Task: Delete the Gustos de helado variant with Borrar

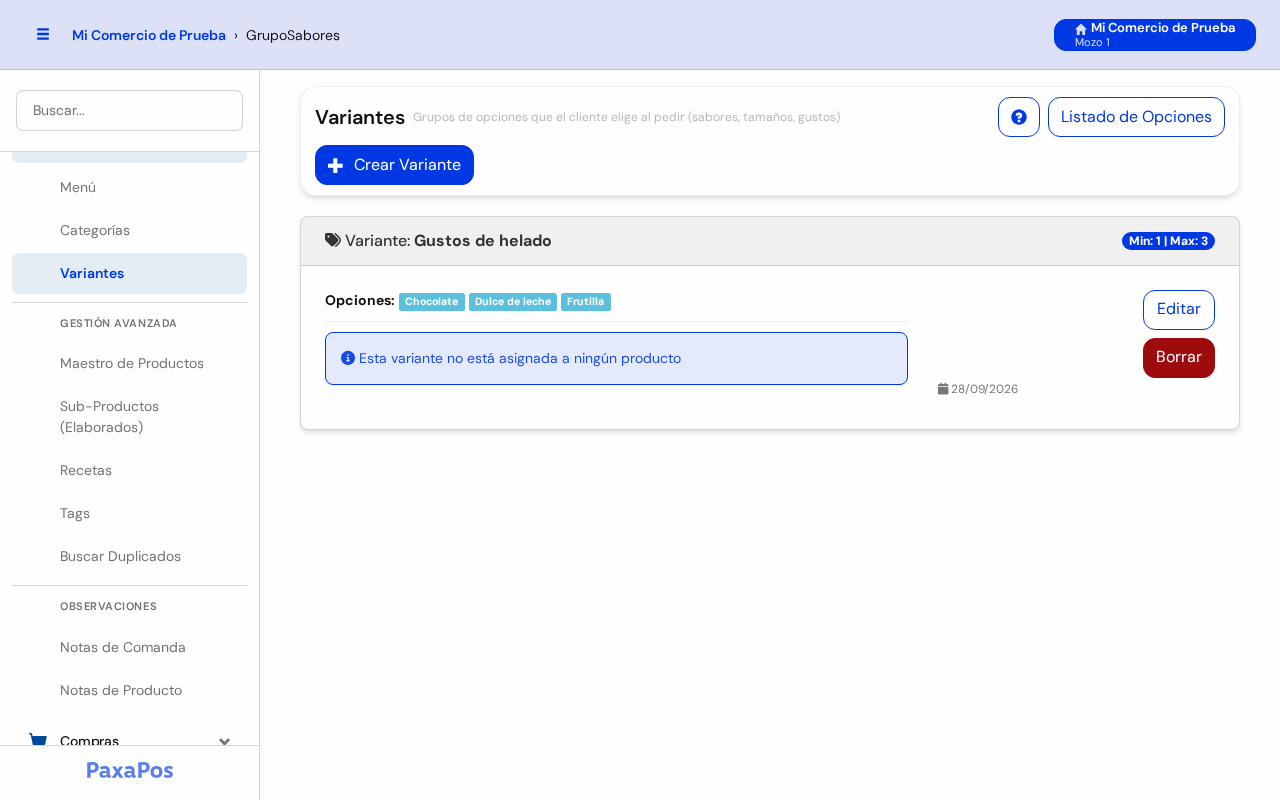Action: coord(1179,358)
